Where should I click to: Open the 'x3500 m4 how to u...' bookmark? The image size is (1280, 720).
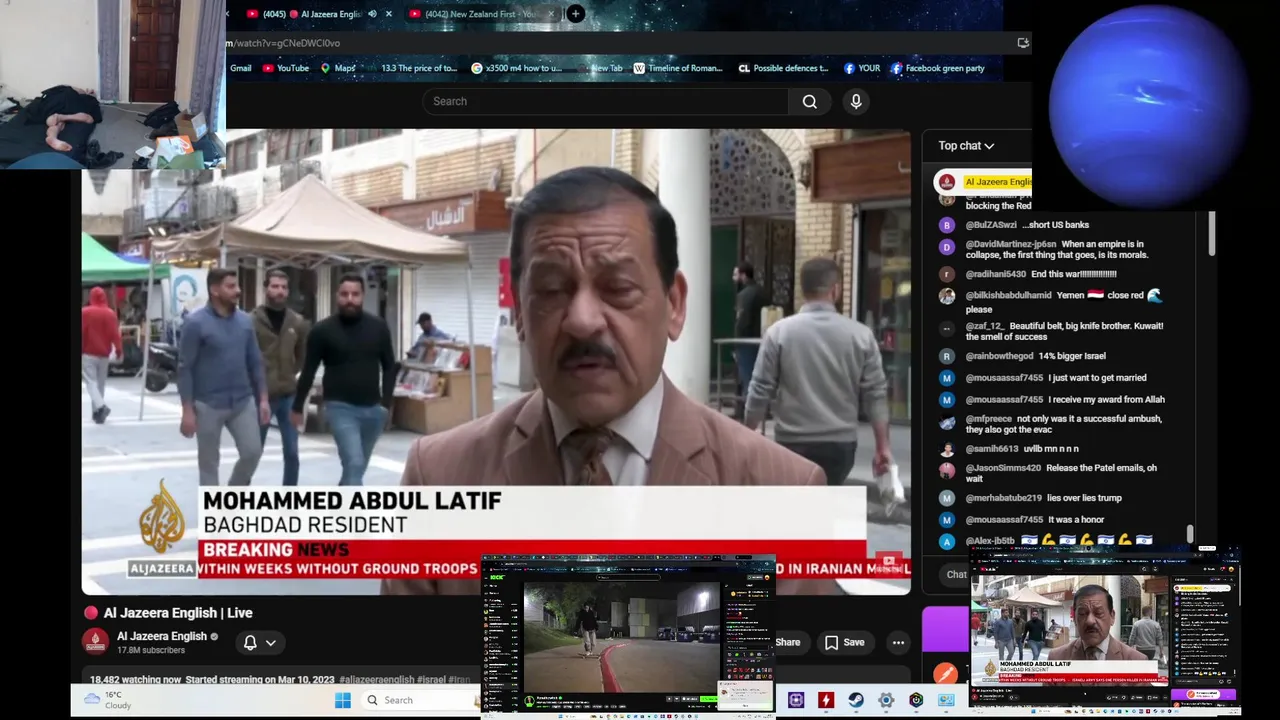click(516, 68)
